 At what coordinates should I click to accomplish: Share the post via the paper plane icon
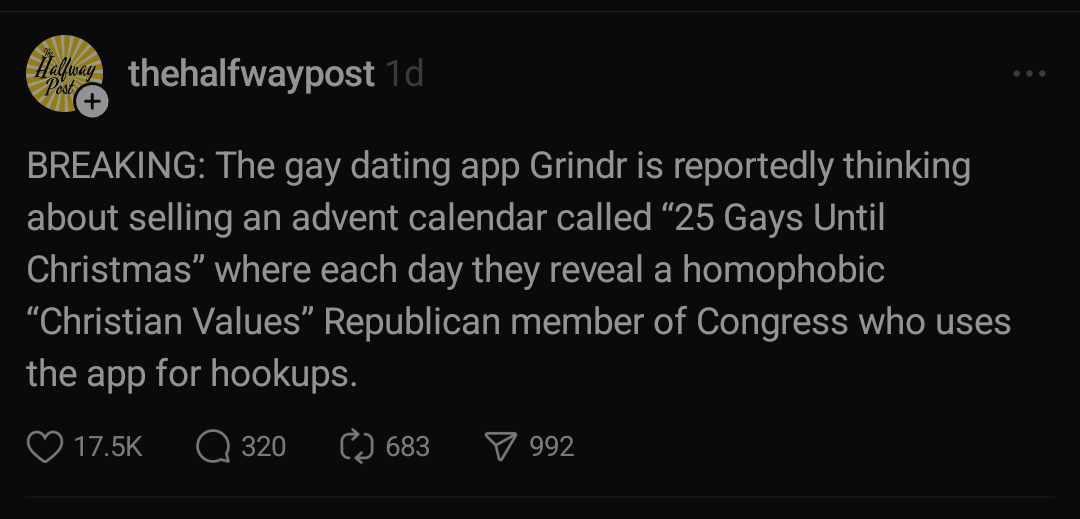tap(500, 447)
